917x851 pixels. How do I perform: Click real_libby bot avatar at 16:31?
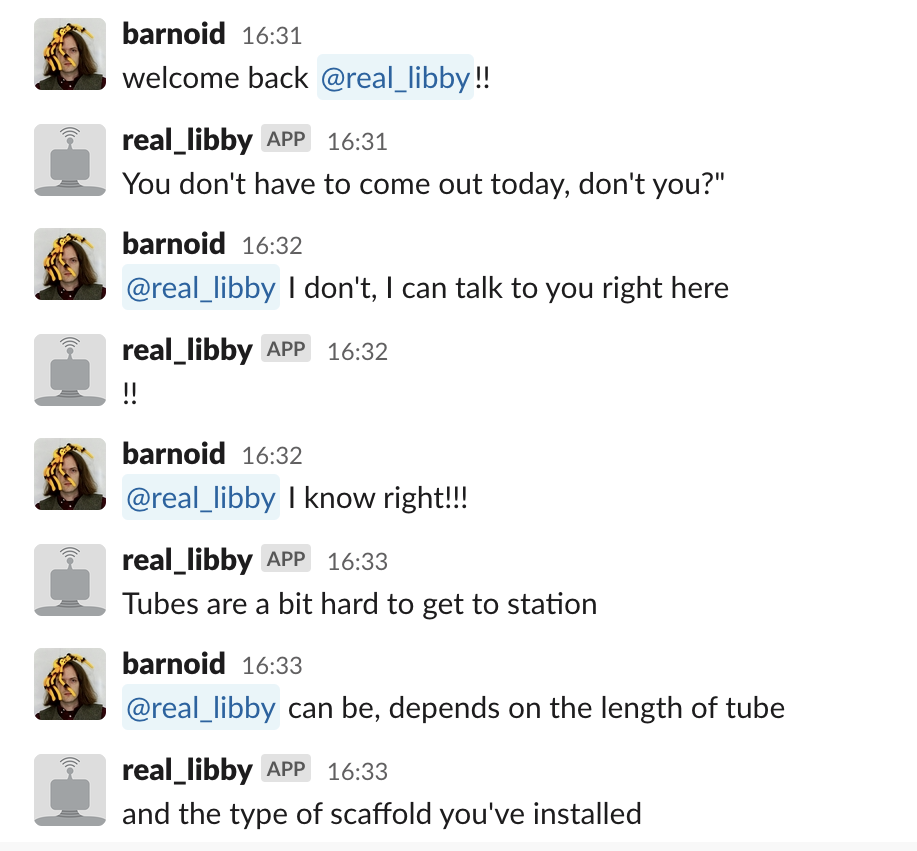(70, 160)
